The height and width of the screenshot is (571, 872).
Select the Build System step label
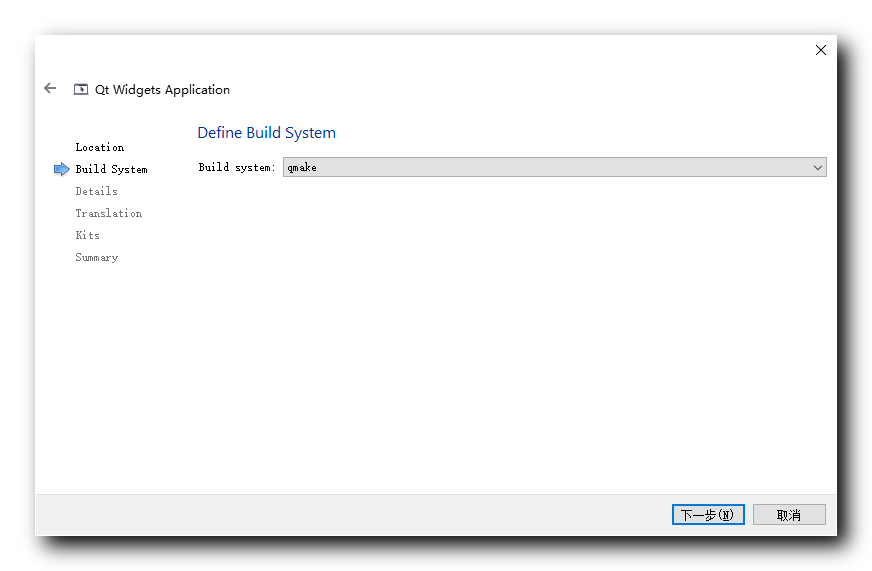point(111,169)
